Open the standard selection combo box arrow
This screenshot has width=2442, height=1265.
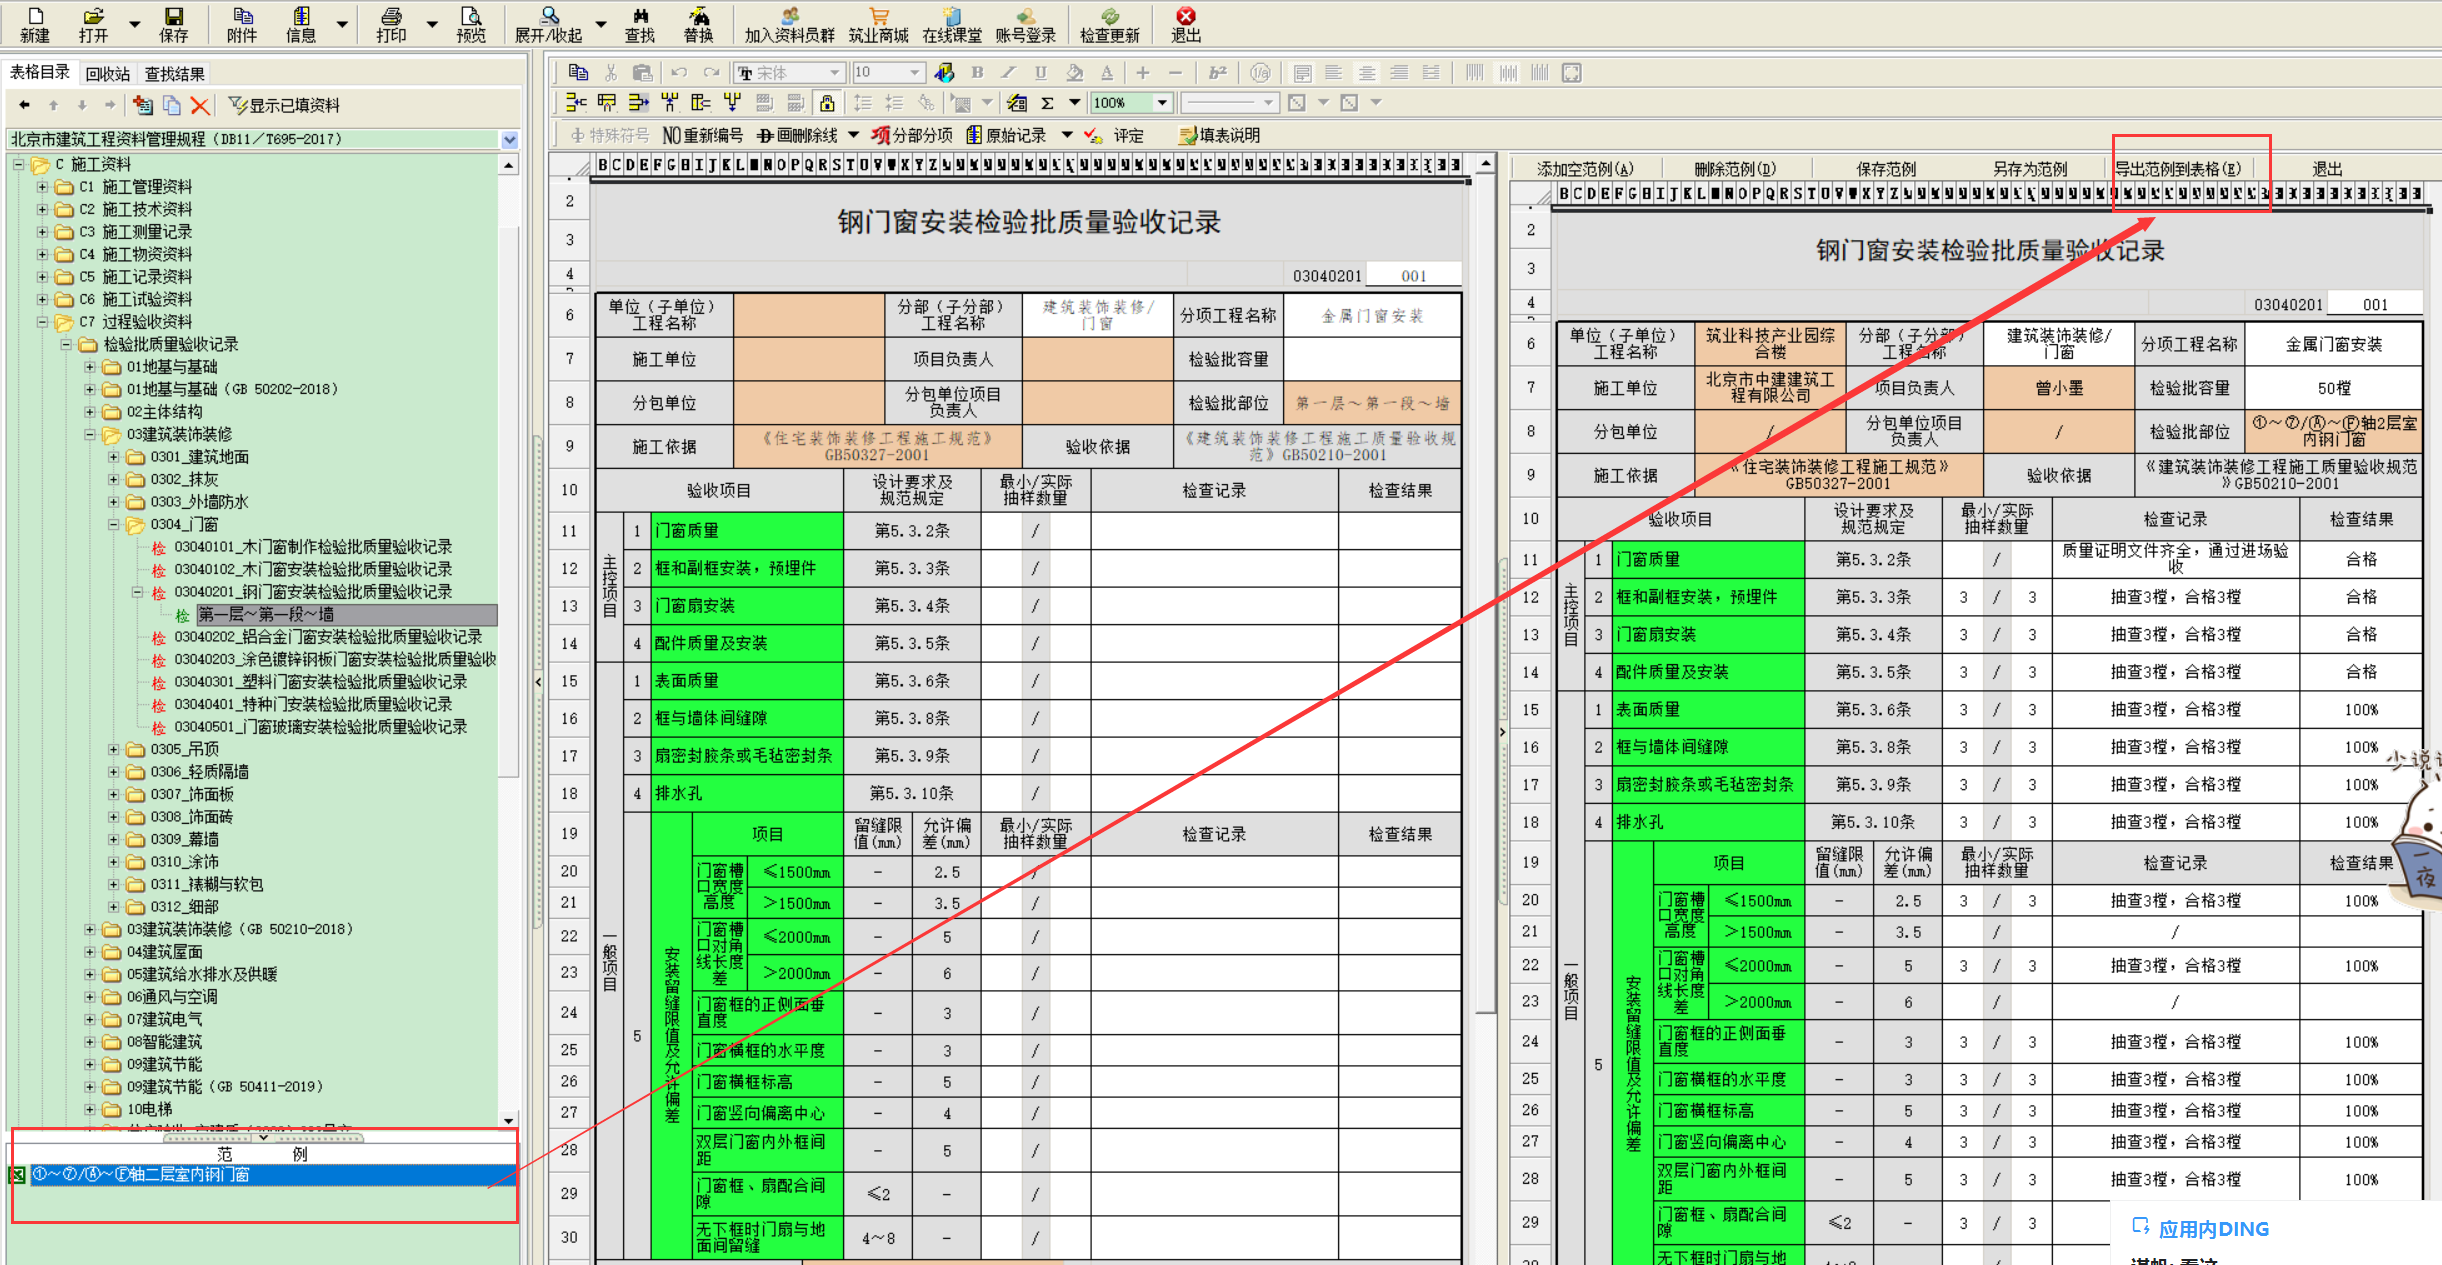tap(510, 140)
